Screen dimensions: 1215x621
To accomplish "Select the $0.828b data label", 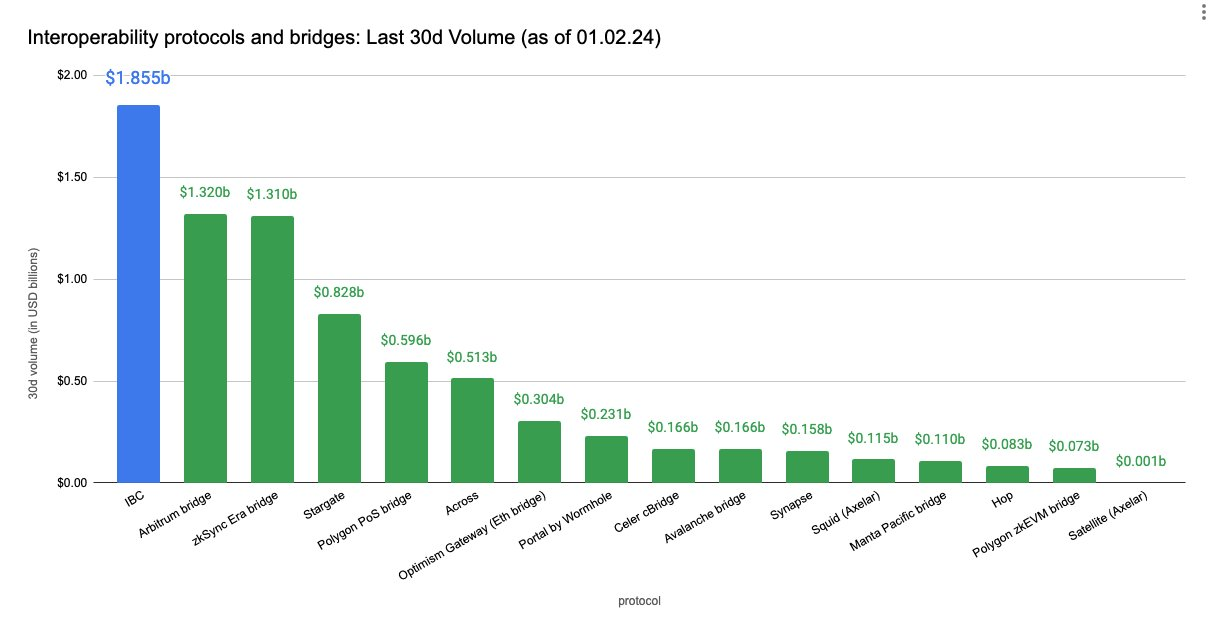I will [339, 292].
